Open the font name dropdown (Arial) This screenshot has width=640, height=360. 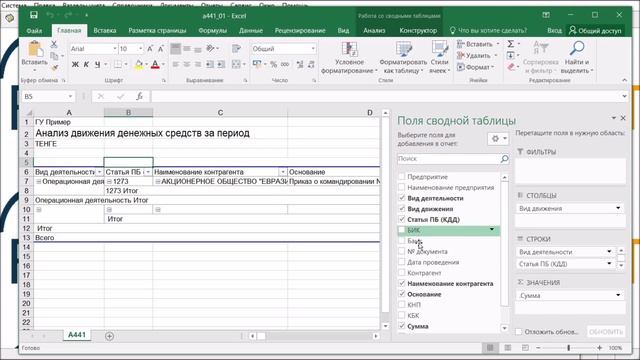pos(115,49)
